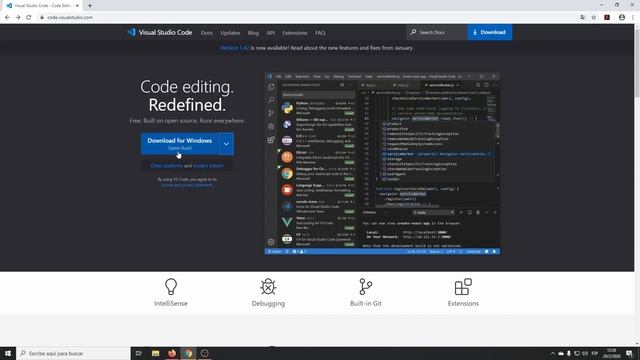Click the taskbar clock and date
The width and height of the screenshot is (640, 360).
[612, 353]
